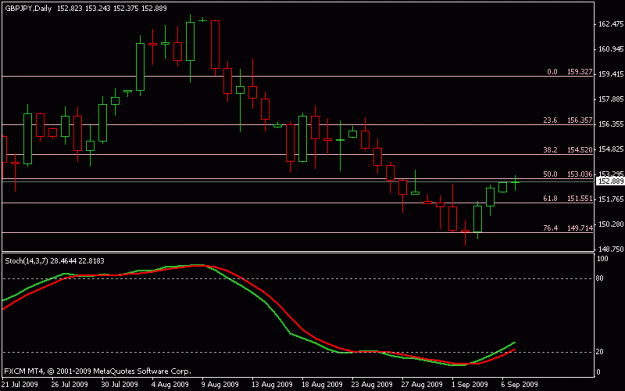Viewport: 625px width, 391px height.
Task: Select the 154.825 price axis label
Action: click(x=611, y=149)
